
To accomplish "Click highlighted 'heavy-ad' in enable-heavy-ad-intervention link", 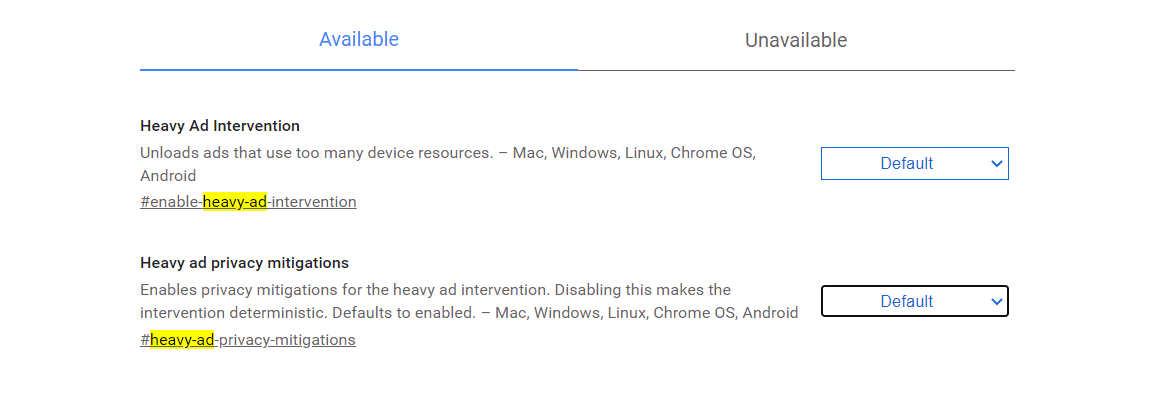I will [x=234, y=202].
